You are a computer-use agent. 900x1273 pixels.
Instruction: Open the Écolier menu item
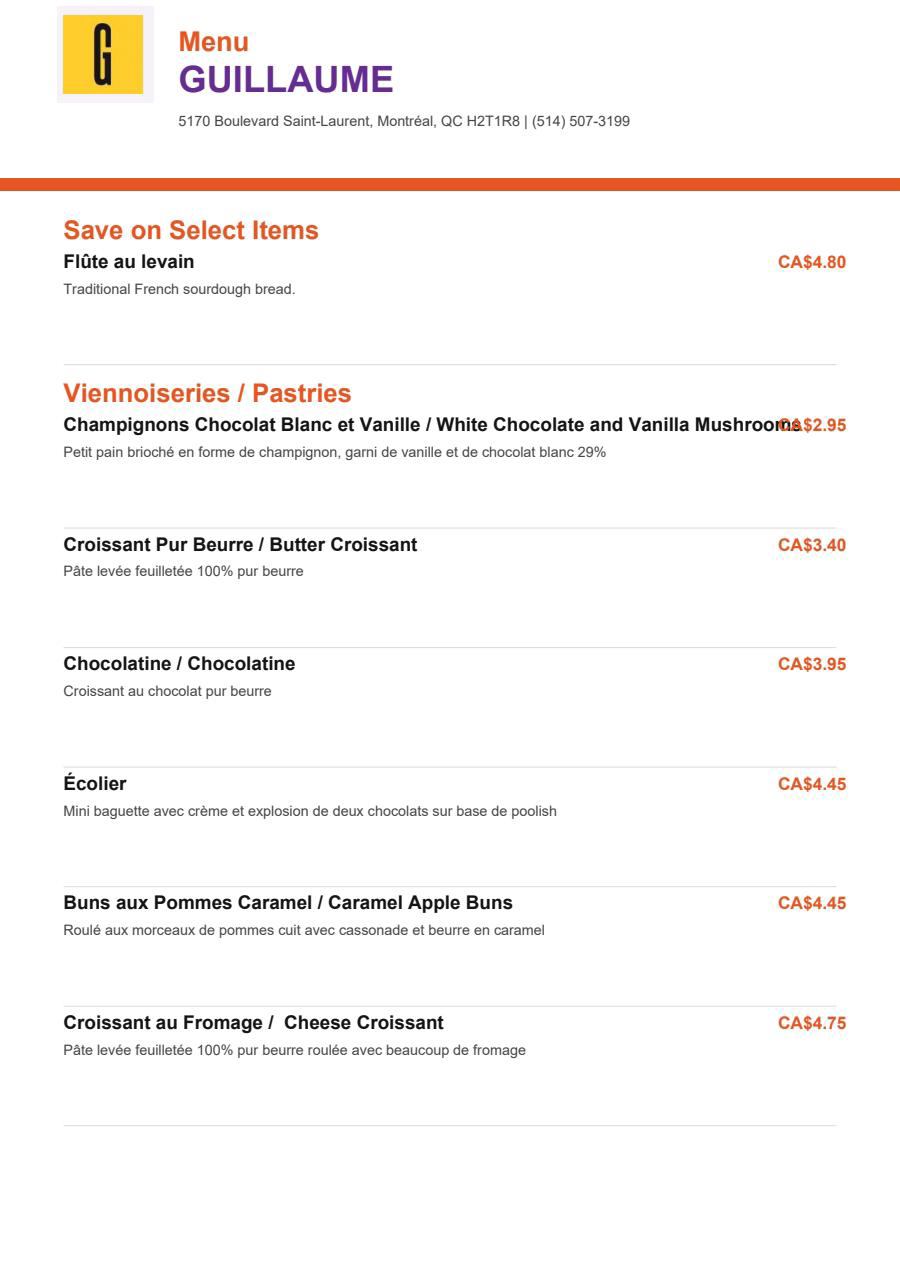[x=95, y=783]
